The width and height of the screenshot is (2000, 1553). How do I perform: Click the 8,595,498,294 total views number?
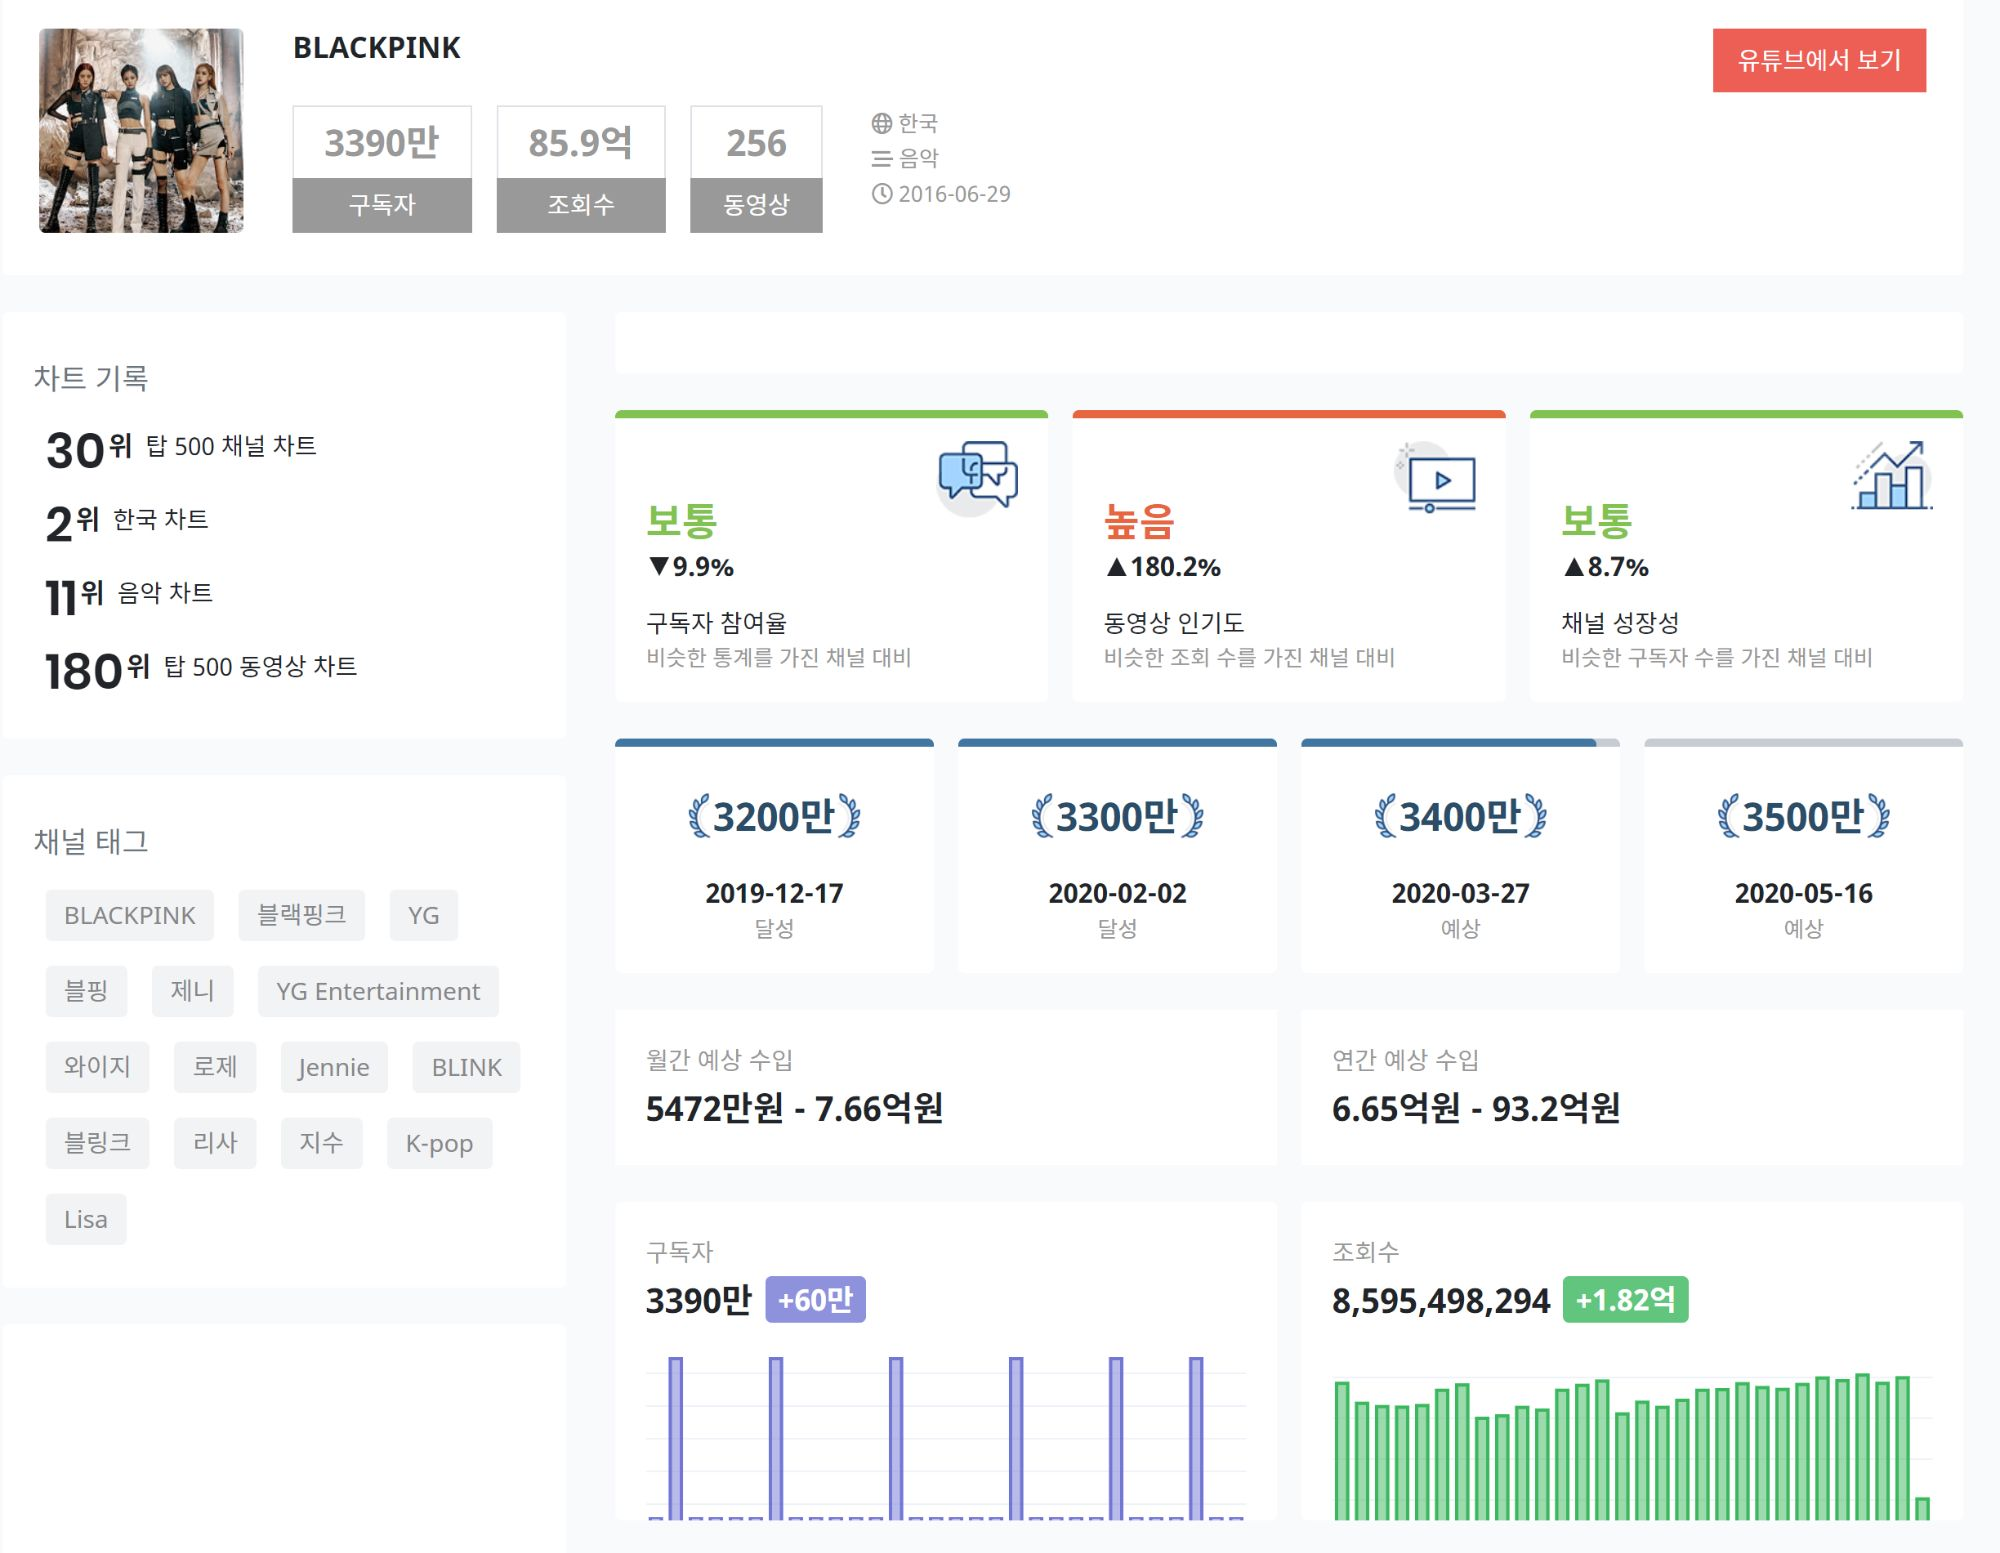1441,1301
